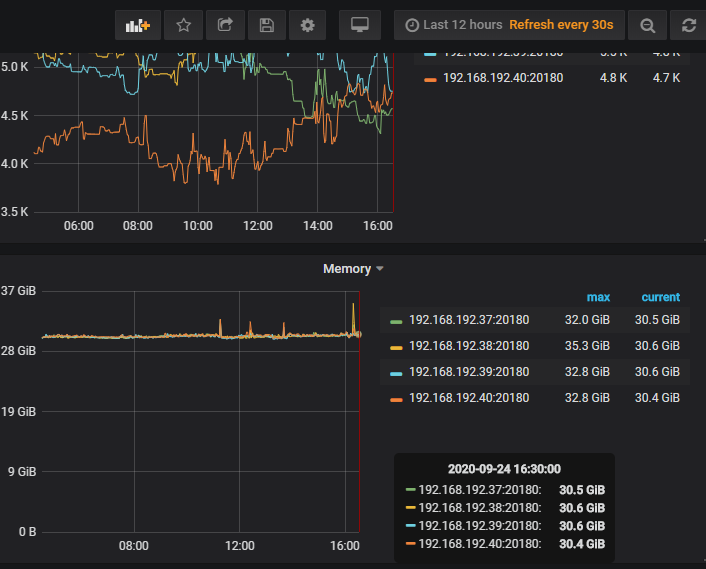The height and width of the screenshot is (569, 706).
Task: Cycle view mode with monitor icon
Action: point(359,25)
